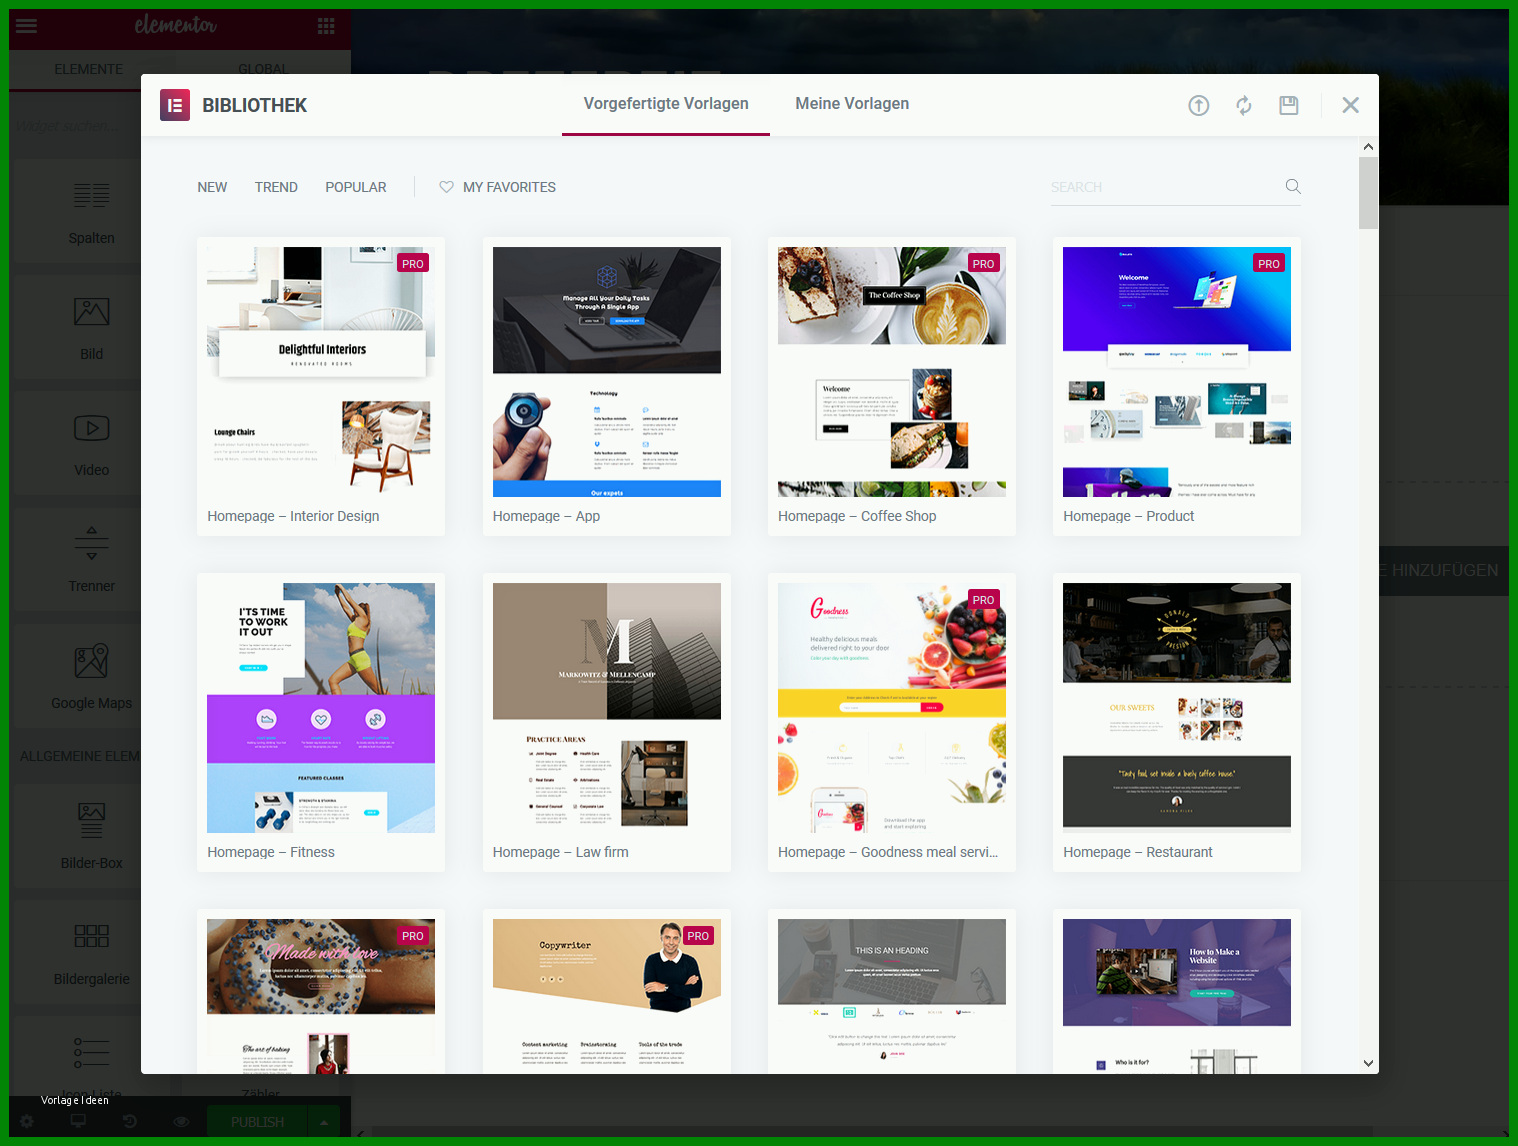Open the widgets grid icon in header
The width and height of the screenshot is (1518, 1146).
[326, 26]
